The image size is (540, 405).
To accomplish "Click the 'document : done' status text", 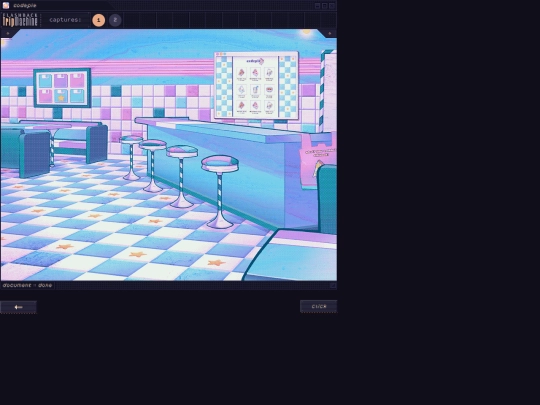I will coord(27,285).
